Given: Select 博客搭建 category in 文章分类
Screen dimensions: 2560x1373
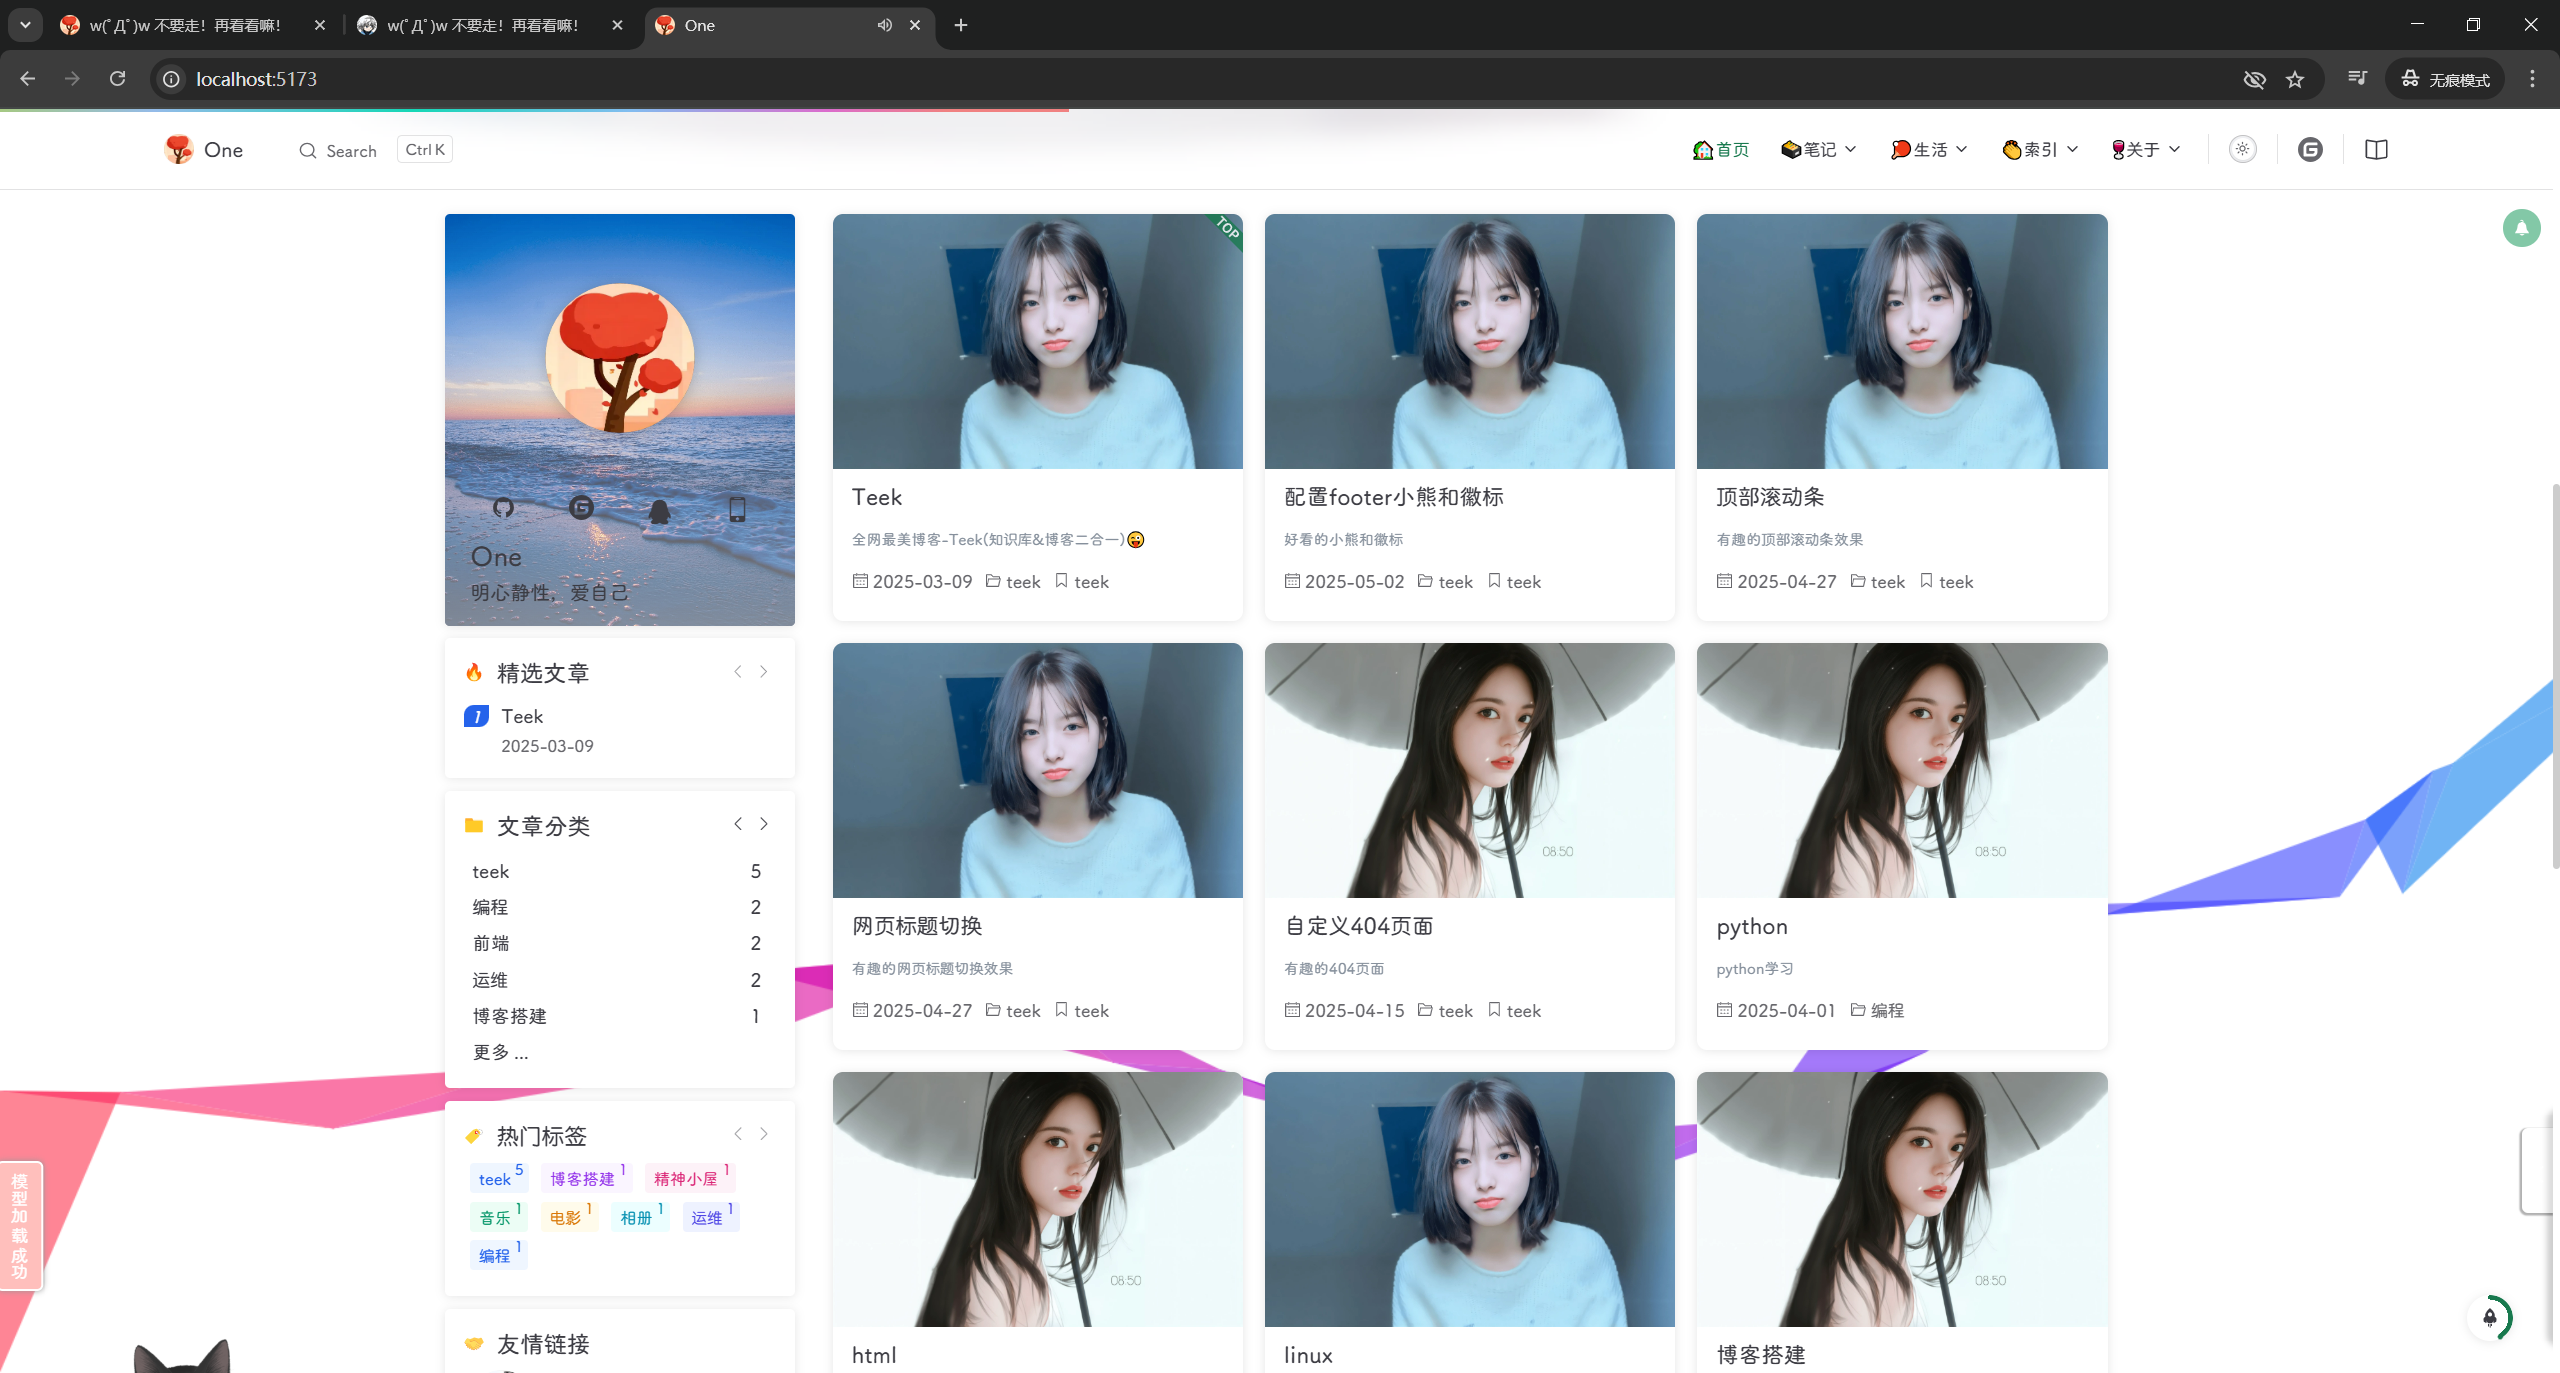Looking at the screenshot, I should point(617,1016).
